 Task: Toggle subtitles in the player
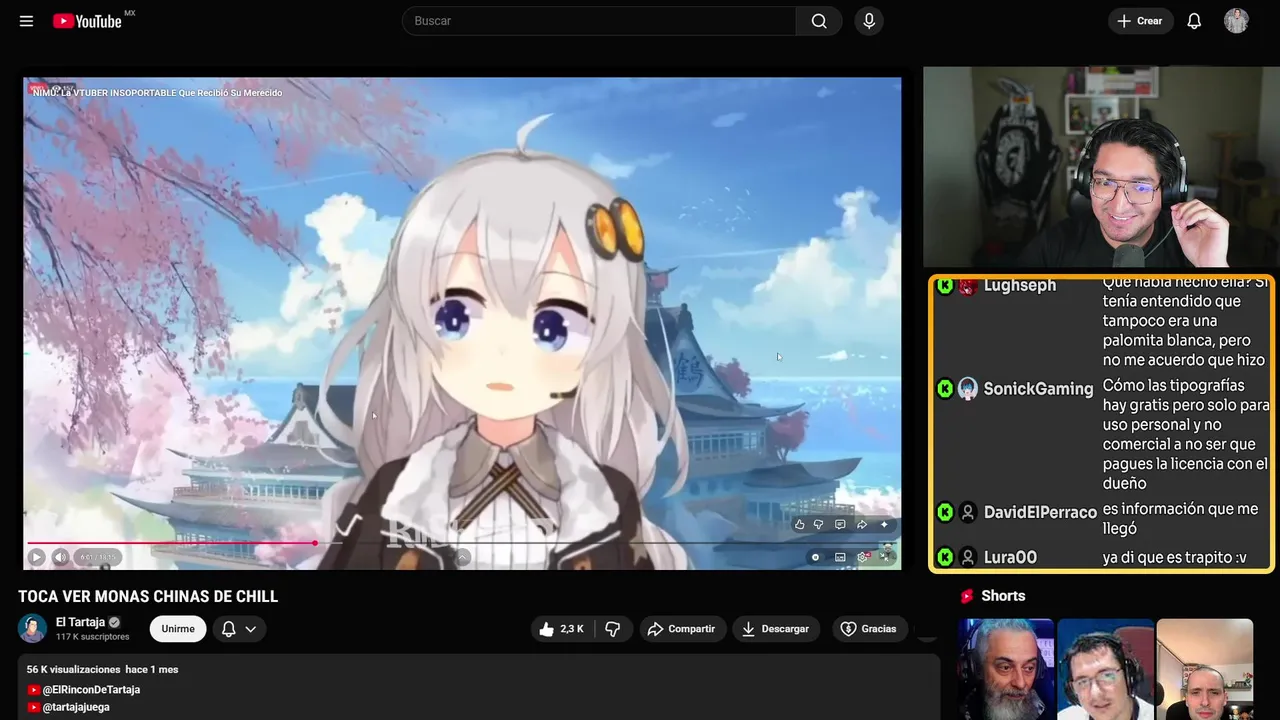tap(840, 557)
